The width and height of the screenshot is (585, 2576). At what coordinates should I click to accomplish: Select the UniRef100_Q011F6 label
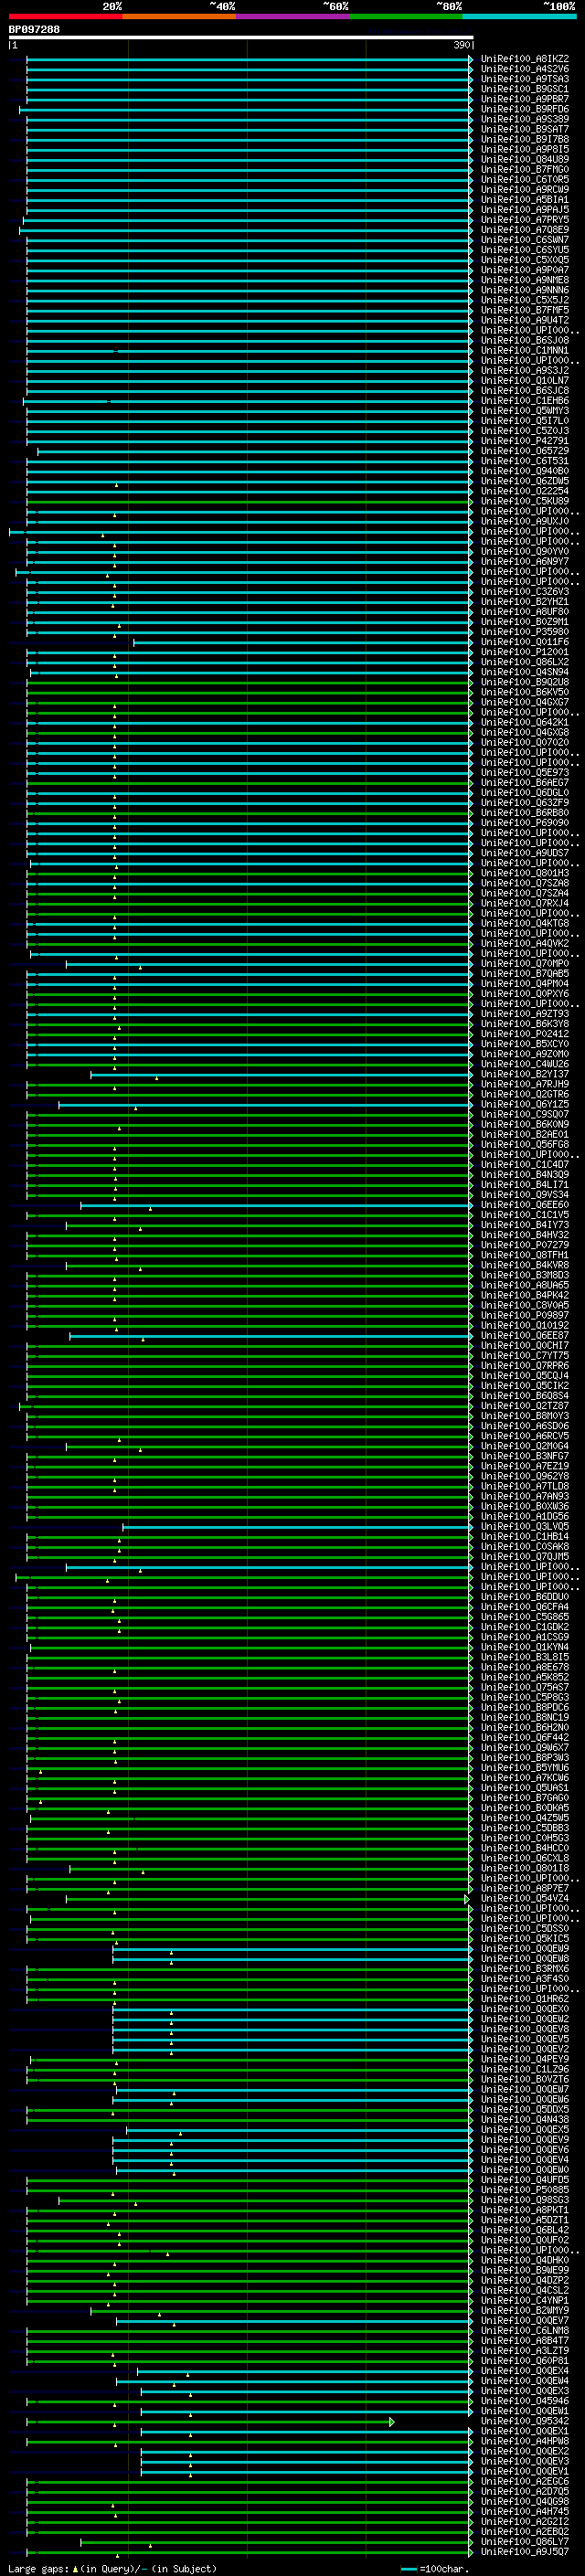(525, 642)
